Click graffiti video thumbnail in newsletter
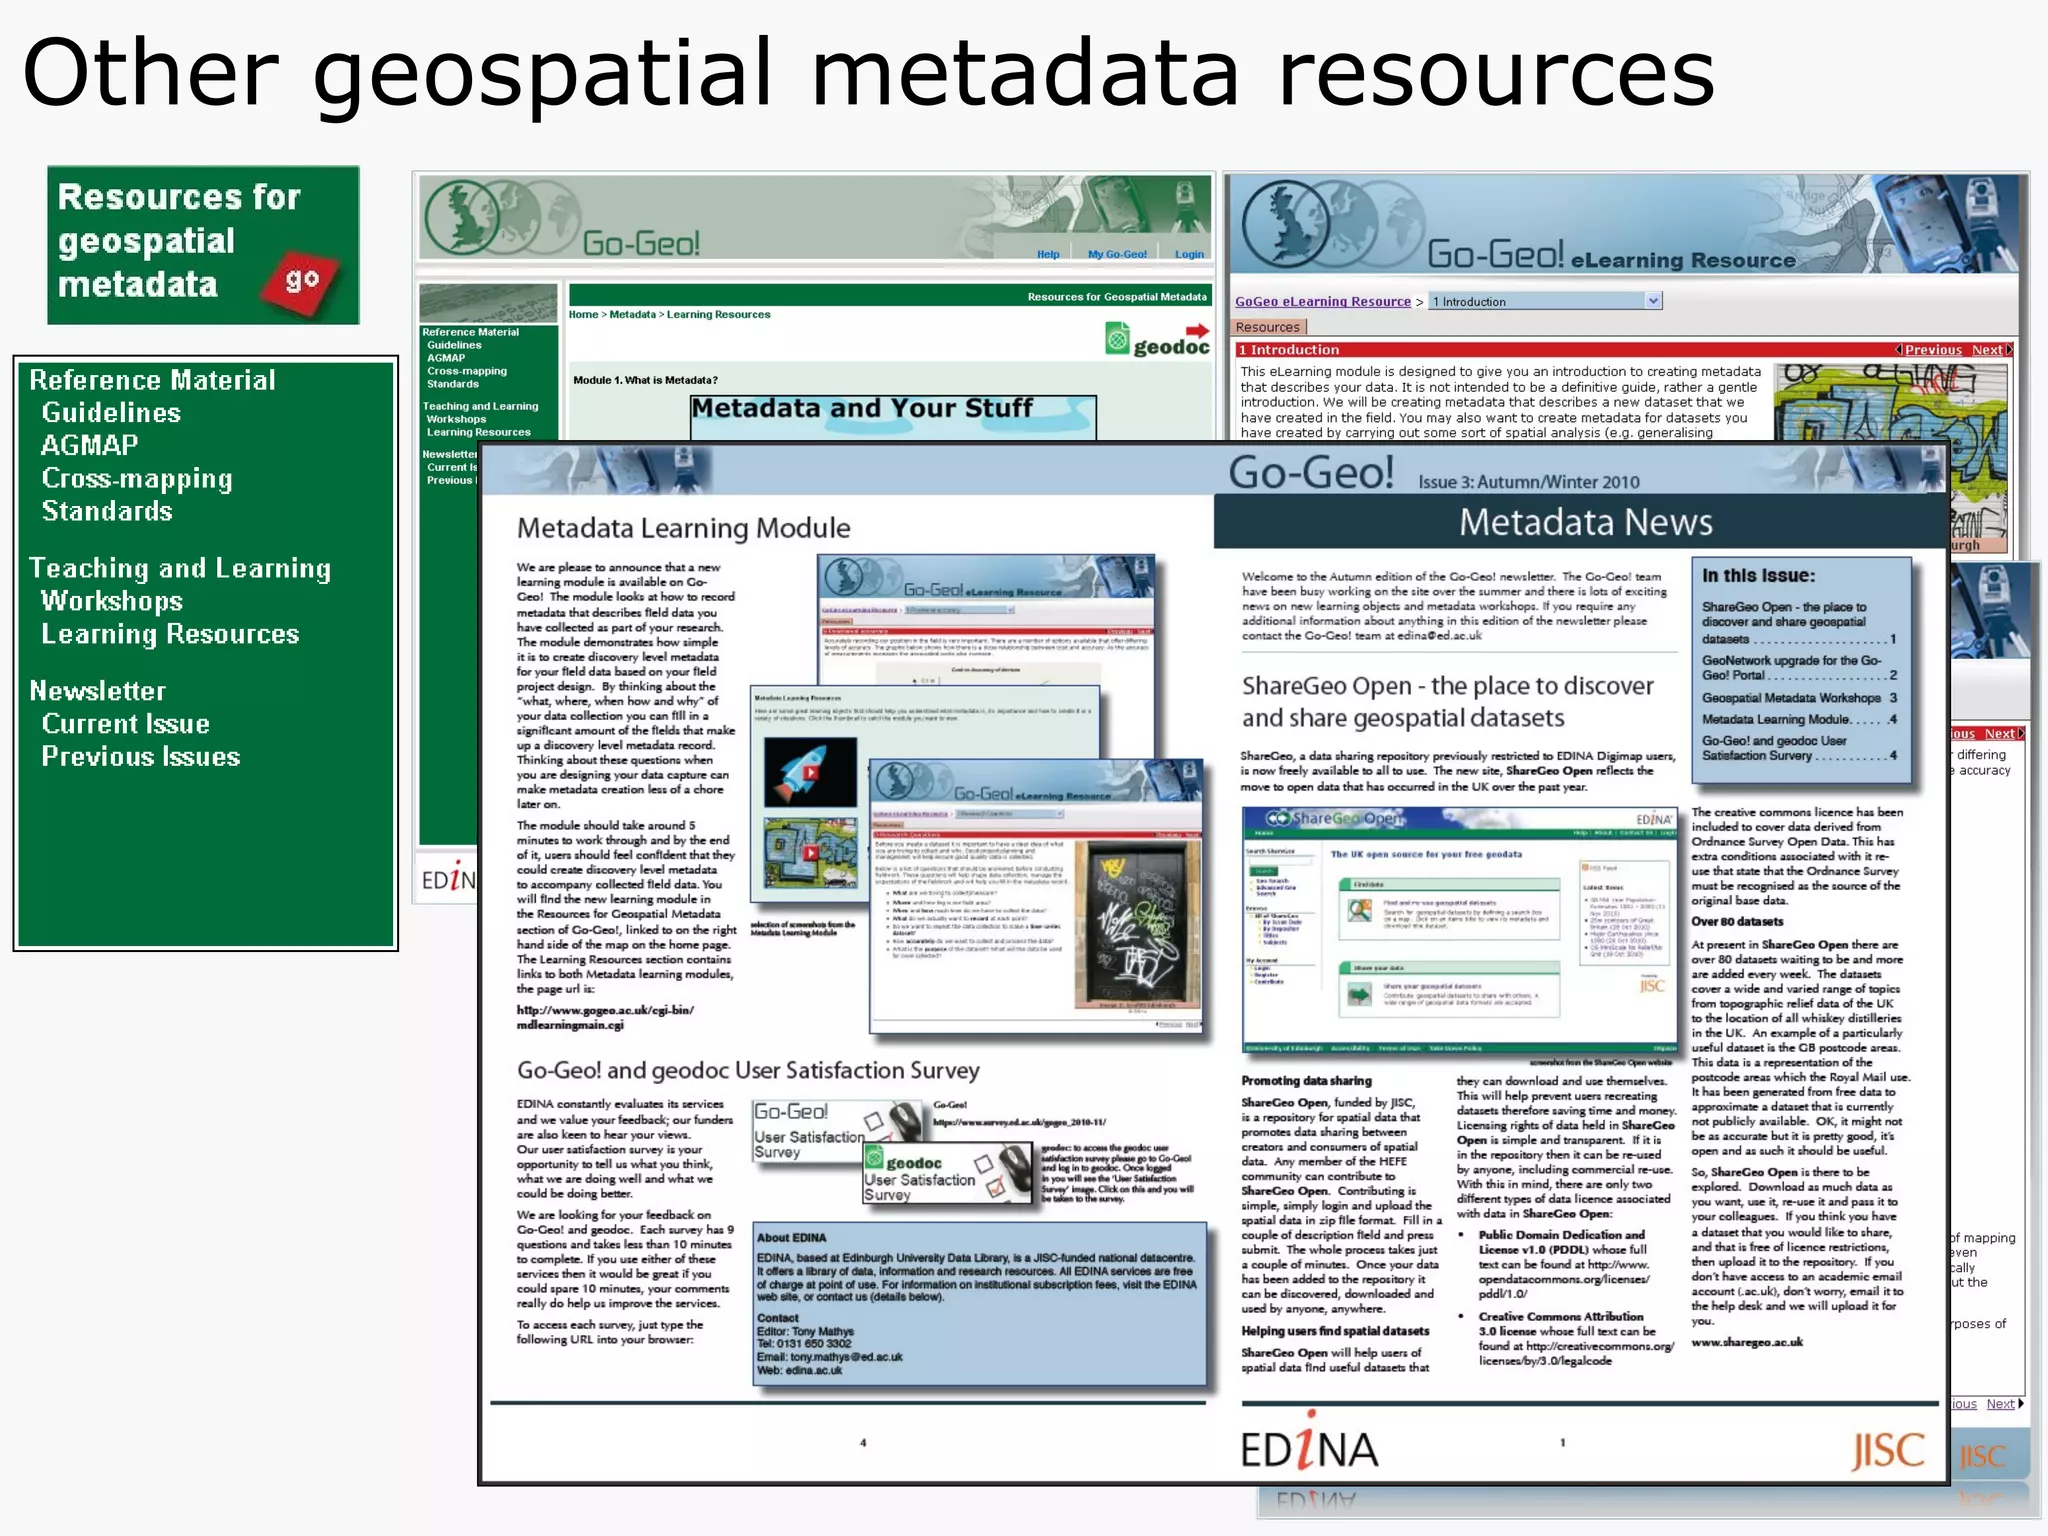The image size is (2048, 1536). pyautogui.click(x=810, y=853)
